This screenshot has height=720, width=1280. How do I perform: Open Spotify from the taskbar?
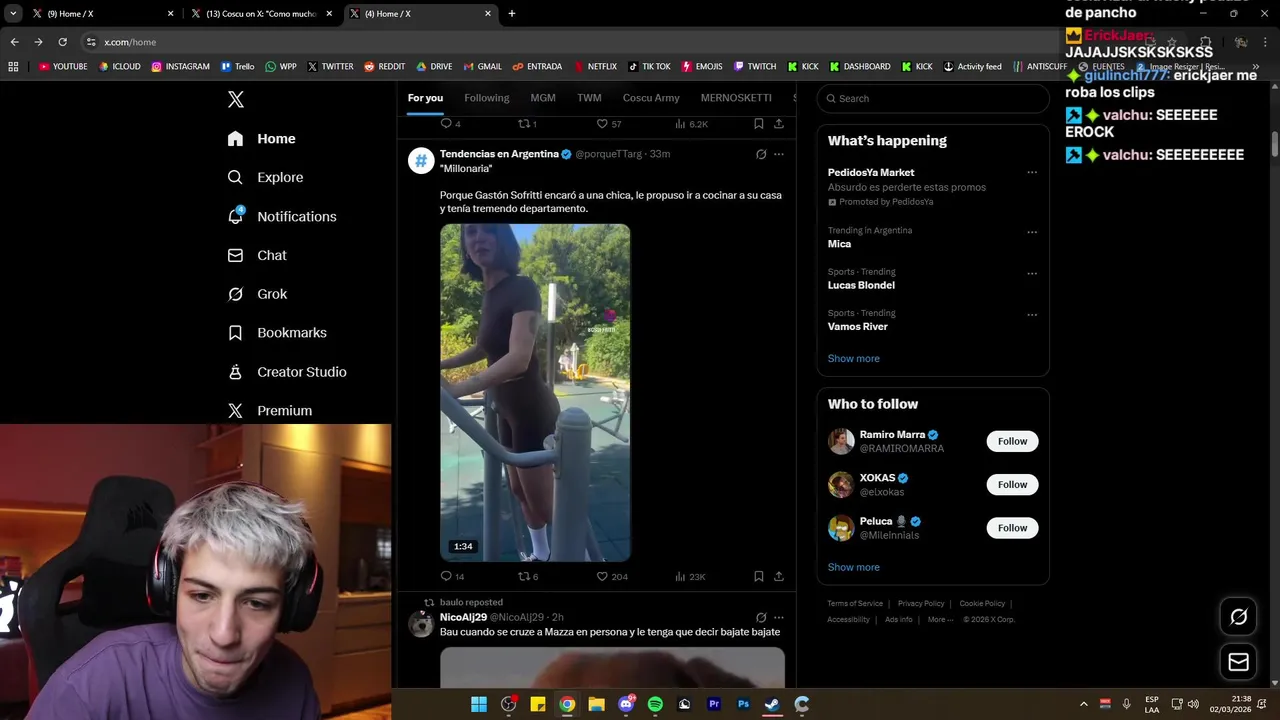click(655, 704)
